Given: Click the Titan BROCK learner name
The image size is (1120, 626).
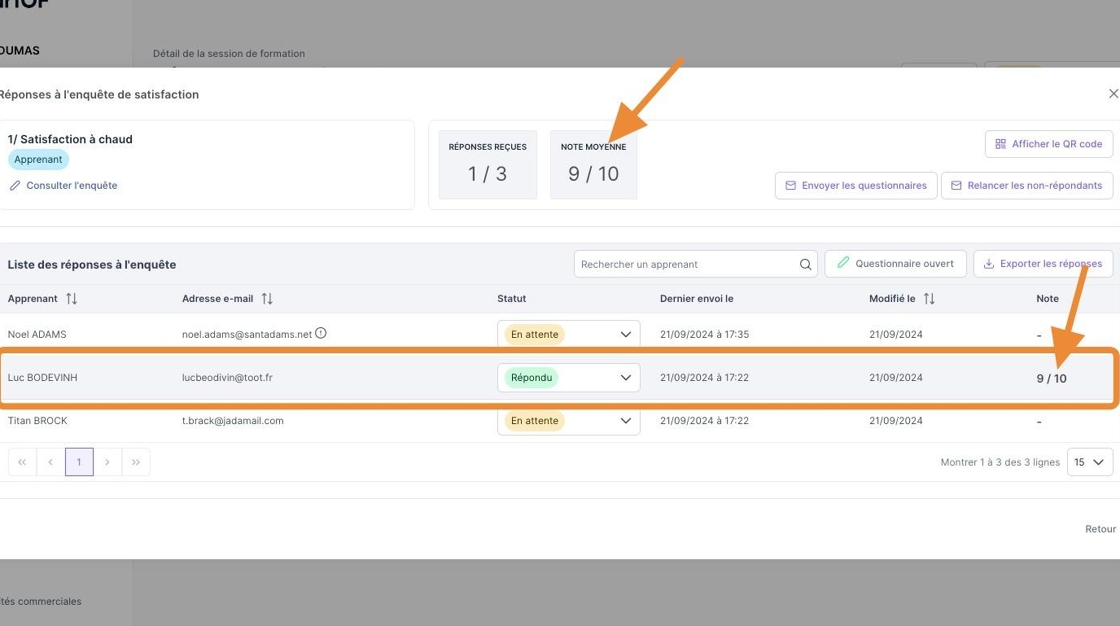Looking at the screenshot, I should (37, 421).
